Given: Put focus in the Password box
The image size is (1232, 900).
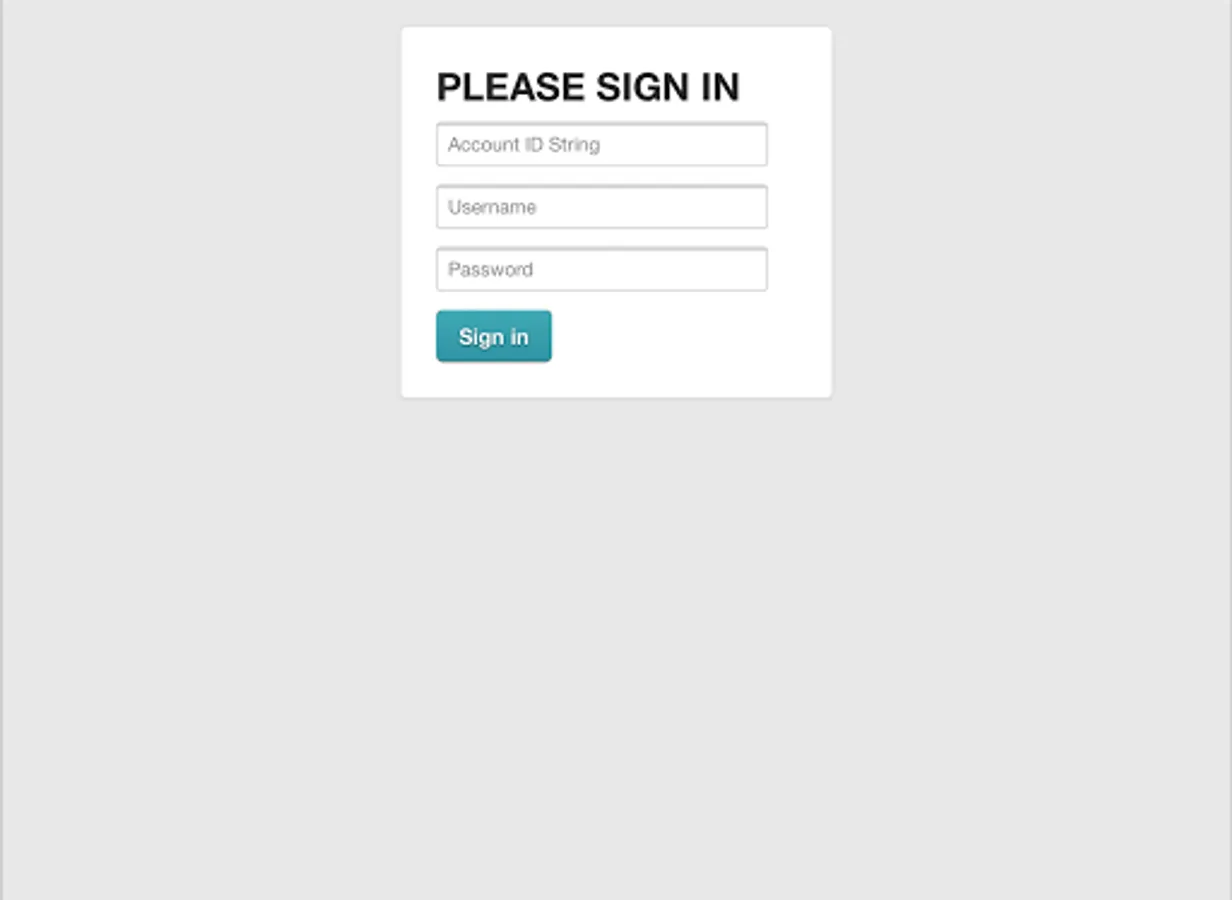Looking at the screenshot, I should click(601, 269).
